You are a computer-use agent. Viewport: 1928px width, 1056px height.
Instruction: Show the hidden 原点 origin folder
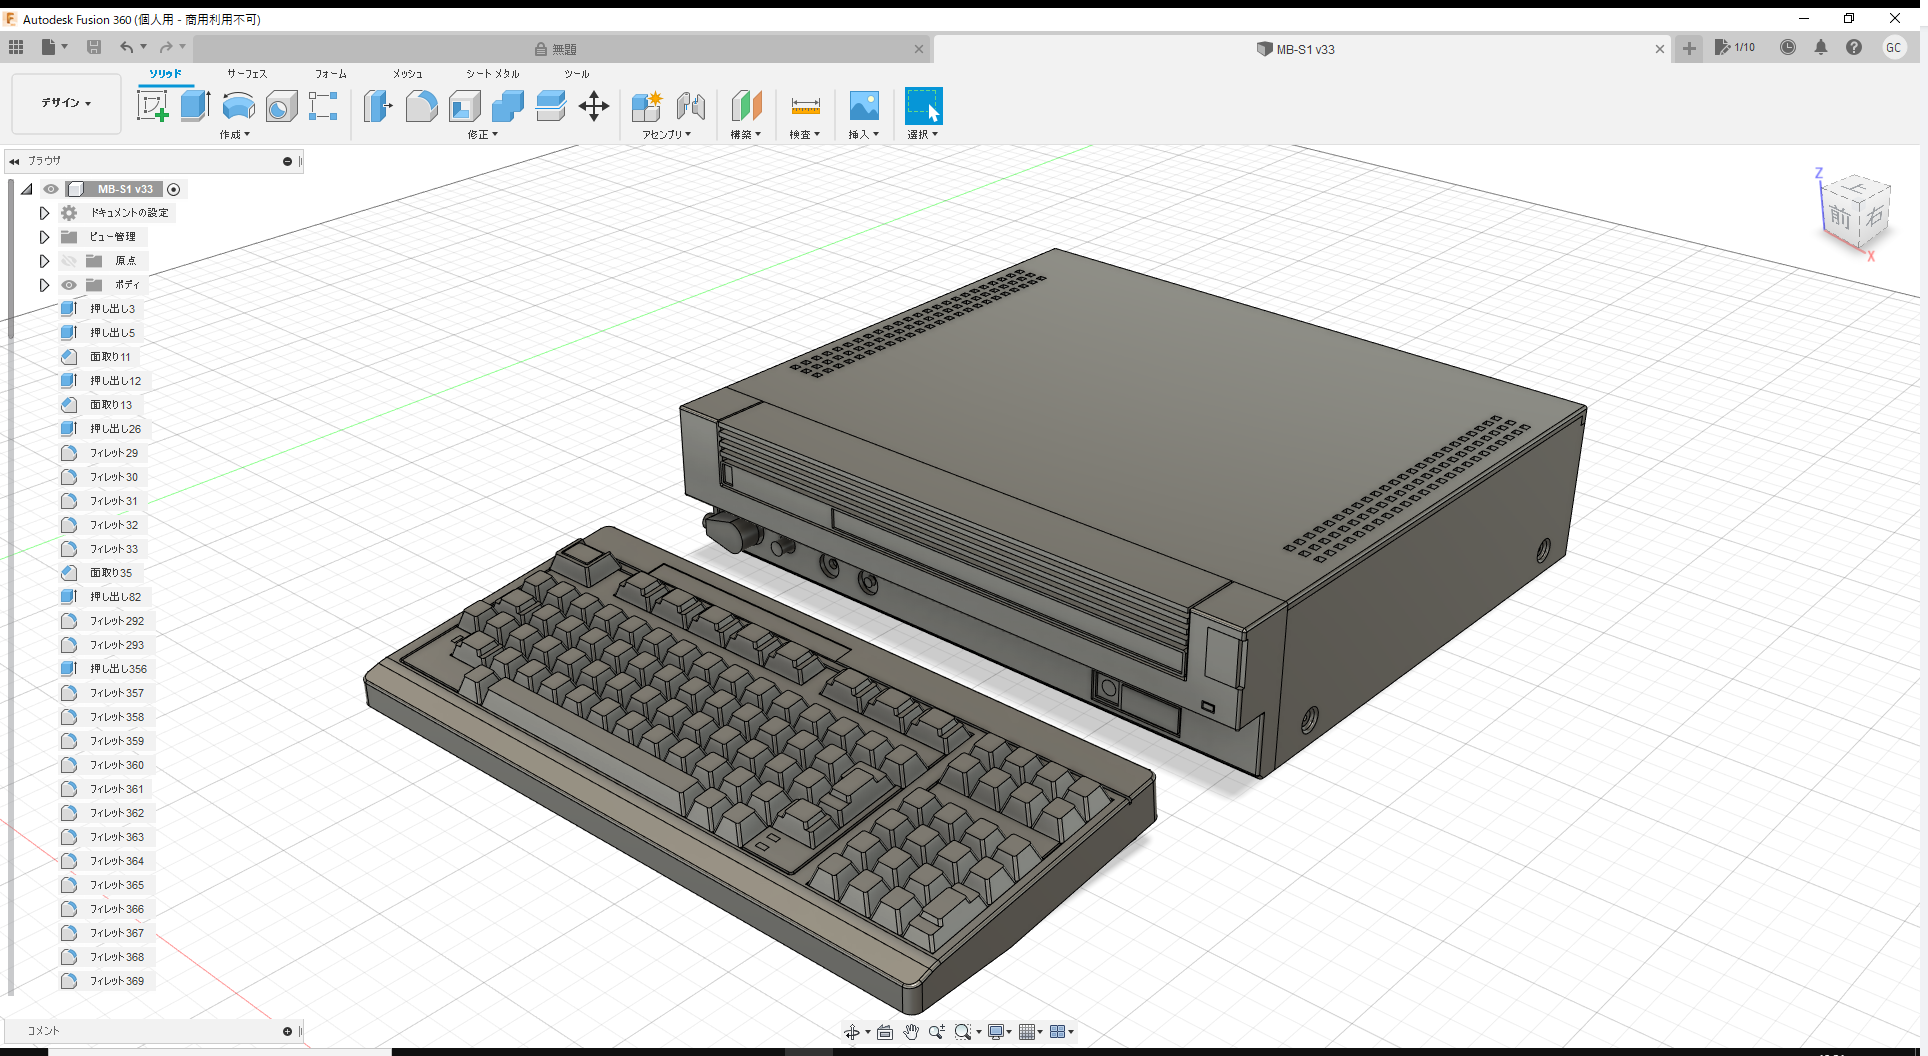(68, 260)
